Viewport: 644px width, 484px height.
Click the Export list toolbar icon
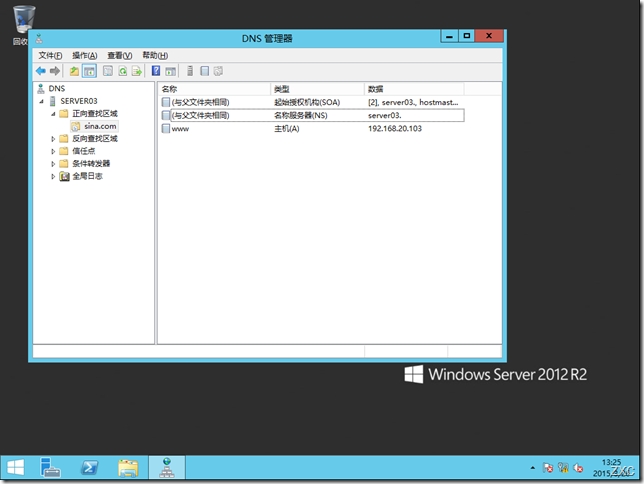[x=136, y=71]
